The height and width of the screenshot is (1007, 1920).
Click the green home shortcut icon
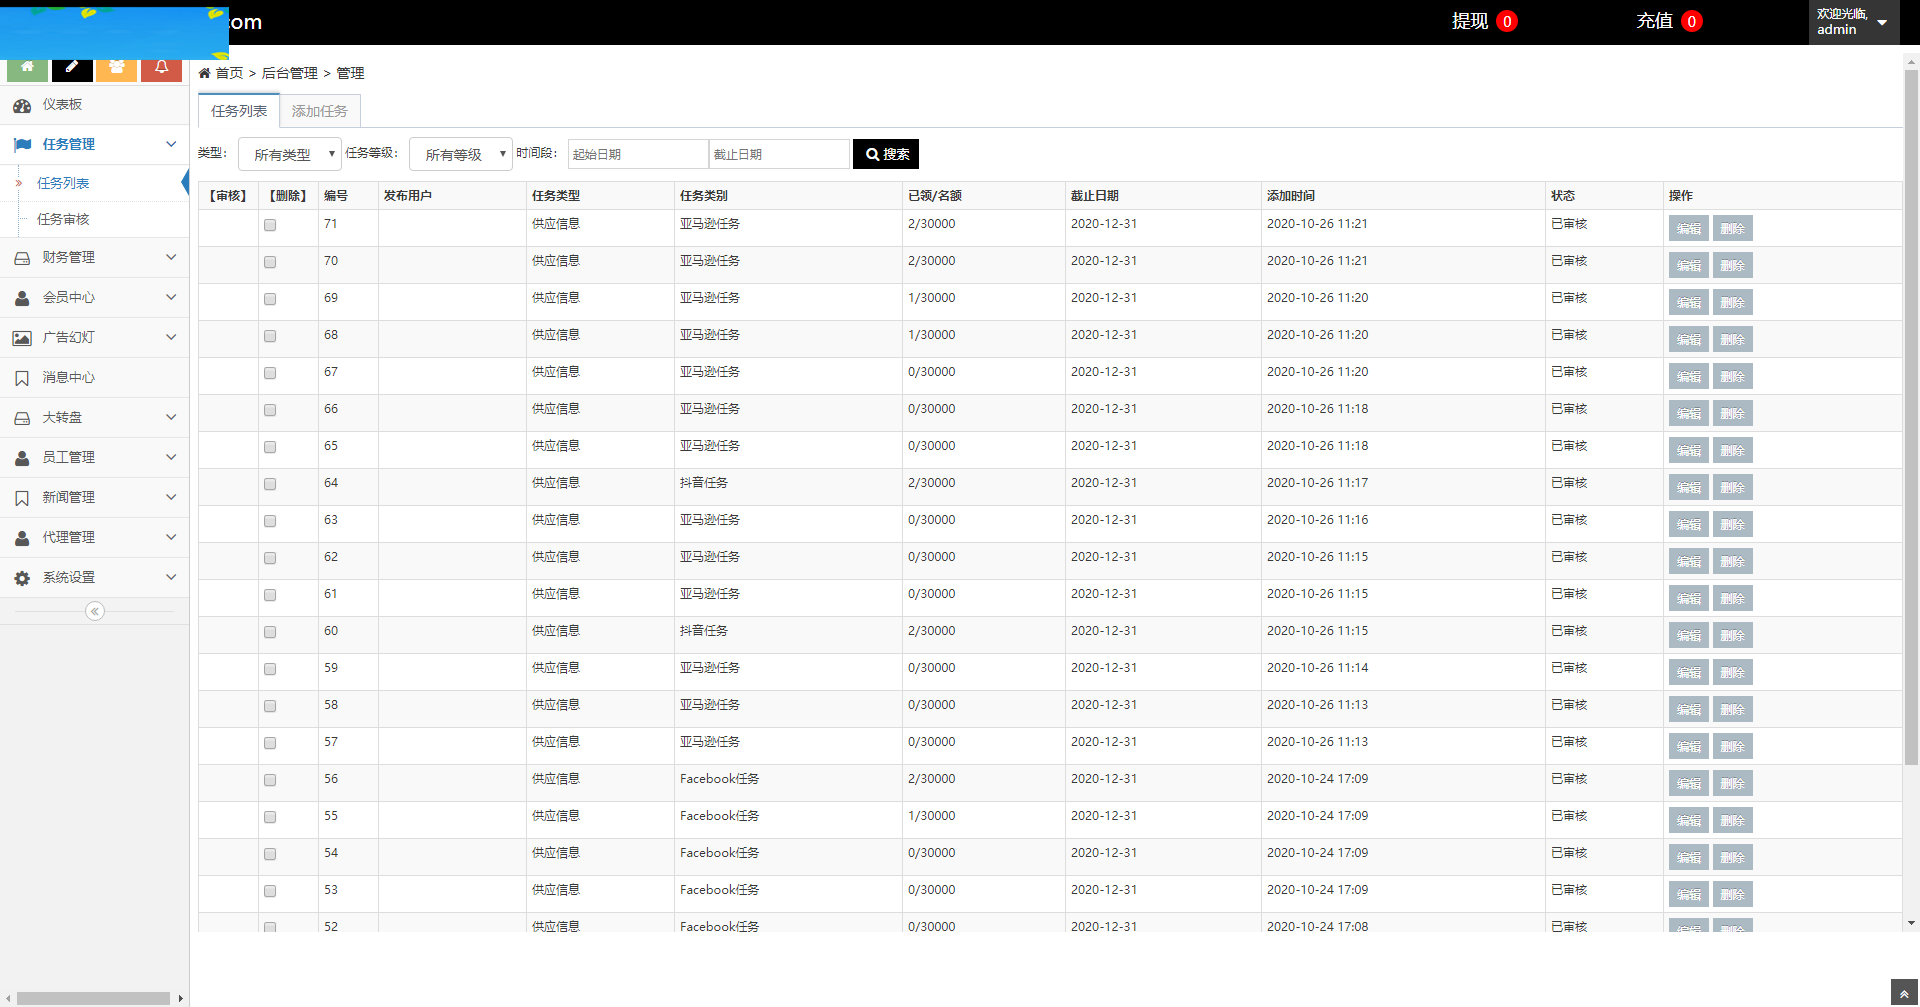pyautogui.click(x=27, y=68)
